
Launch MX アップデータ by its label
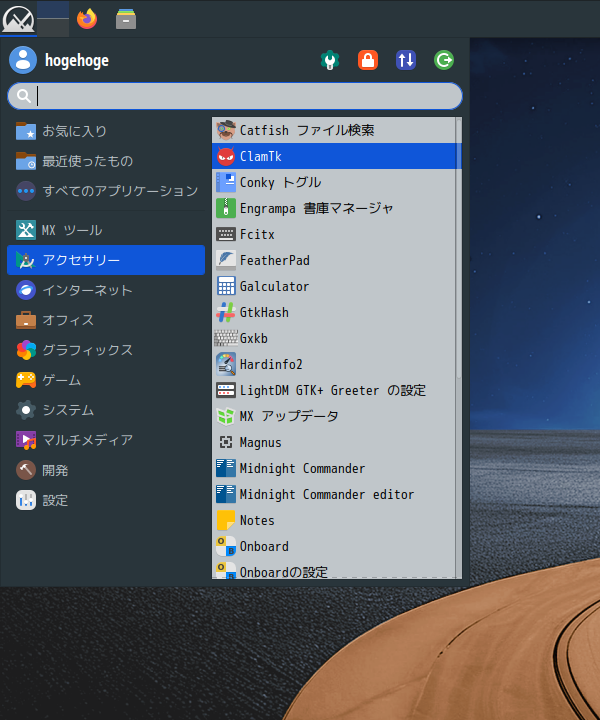[289, 416]
